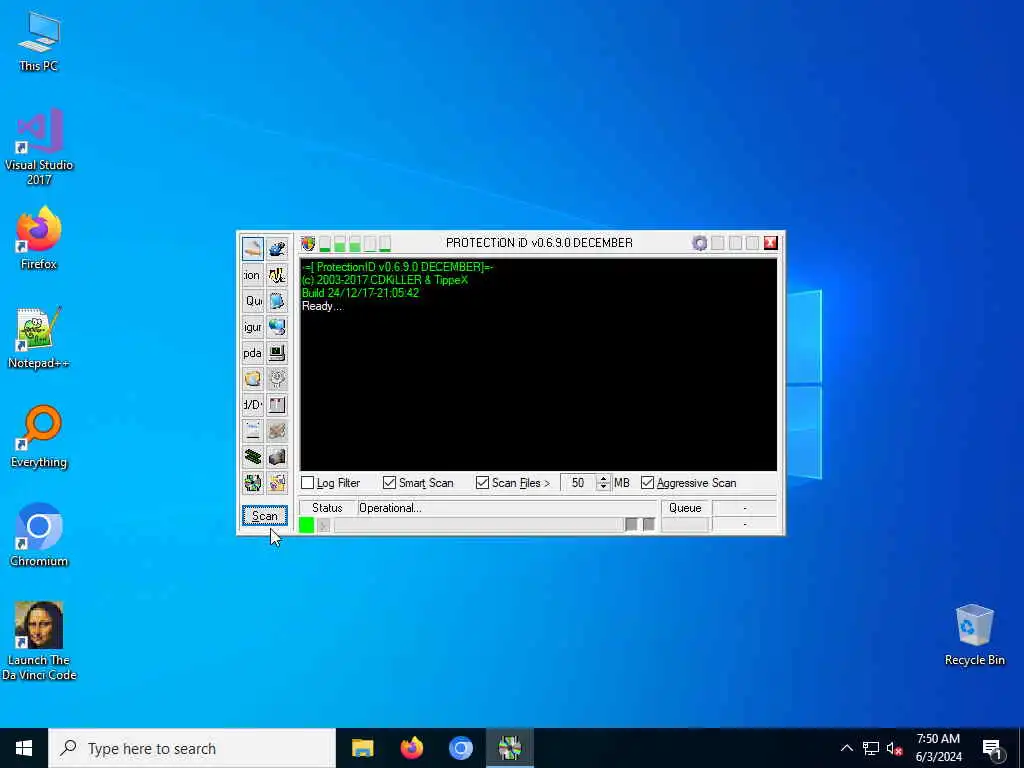Click the 50 MB size input field
This screenshot has width=1024, height=768.
(x=578, y=483)
